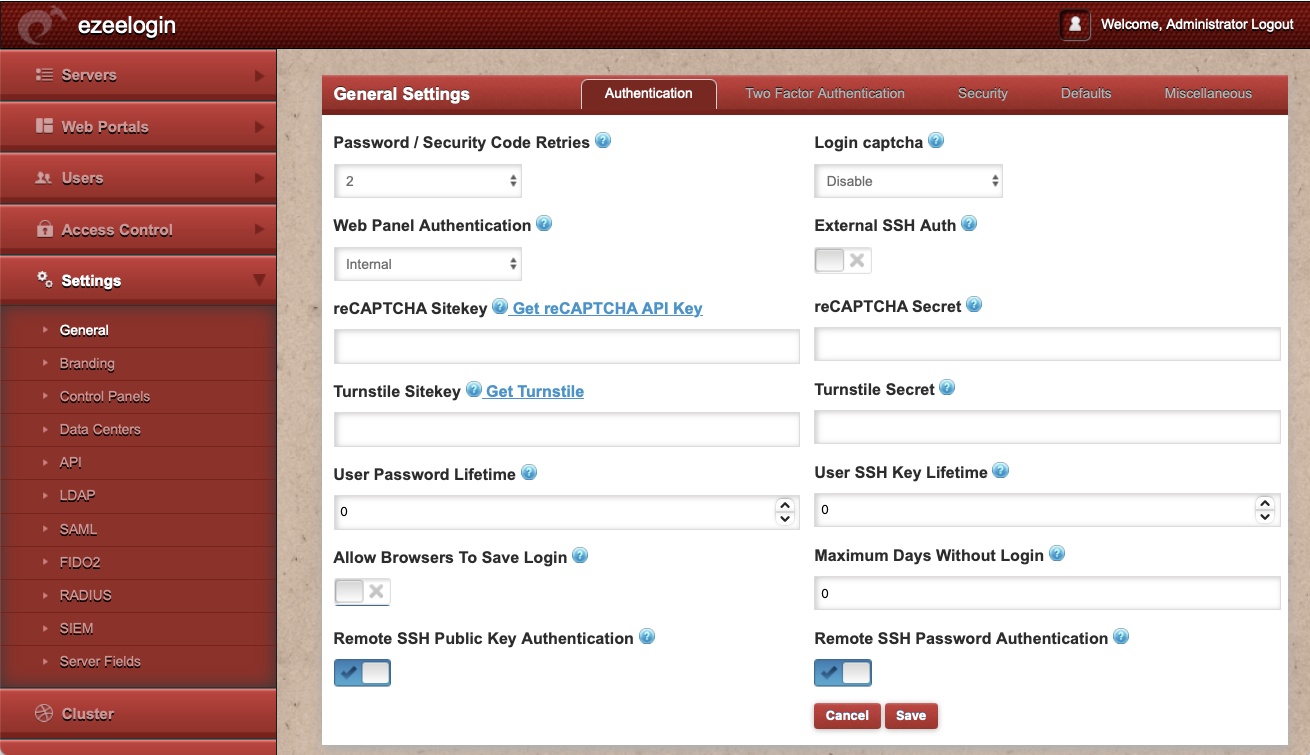Disable Remote SSH Password Authentication switch
Image resolution: width=1310 pixels, height=755 pixels.
coord(843,673)
